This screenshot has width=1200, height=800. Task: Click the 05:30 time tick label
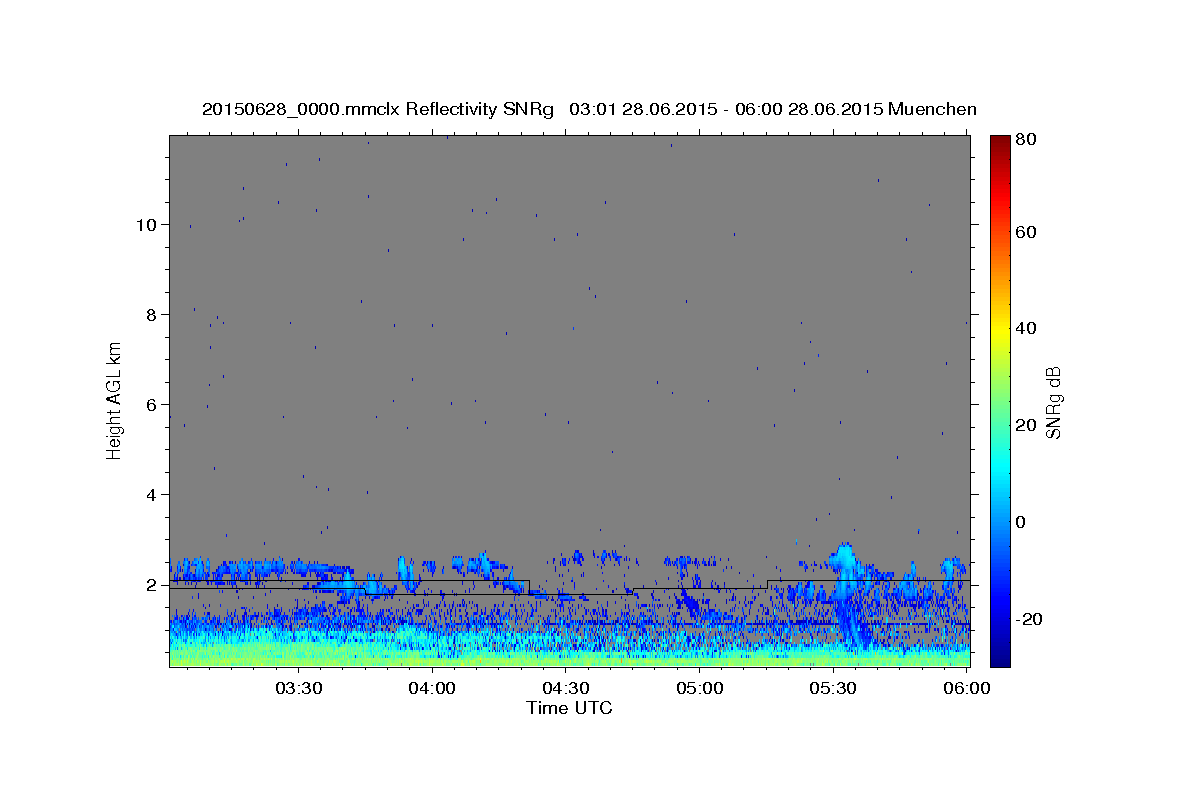point(833,689)
